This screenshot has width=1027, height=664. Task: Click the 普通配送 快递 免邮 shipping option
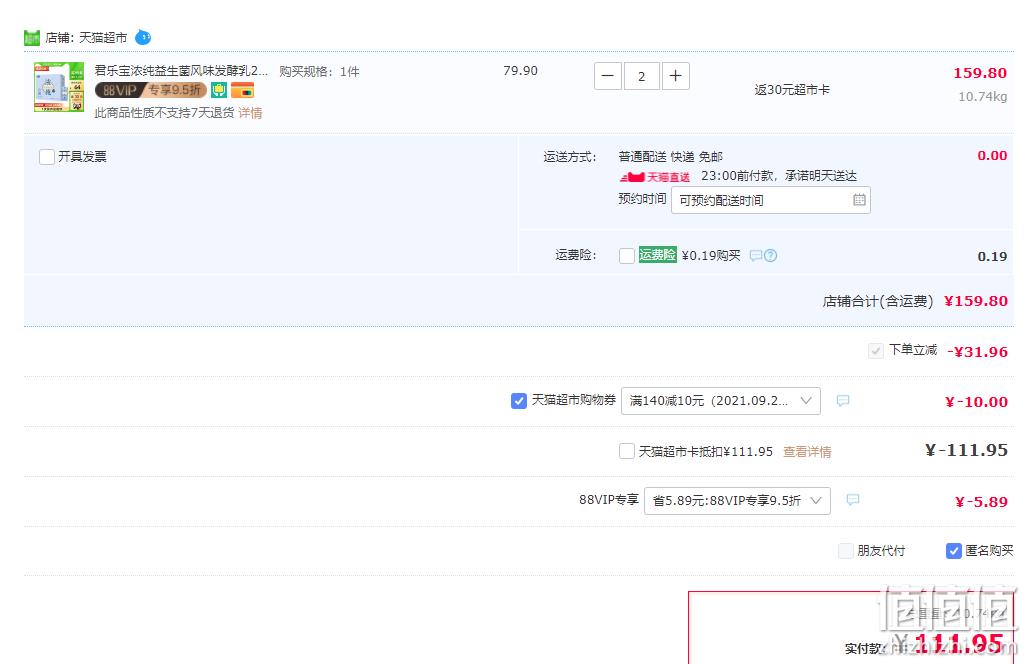(x=670, y=157)
